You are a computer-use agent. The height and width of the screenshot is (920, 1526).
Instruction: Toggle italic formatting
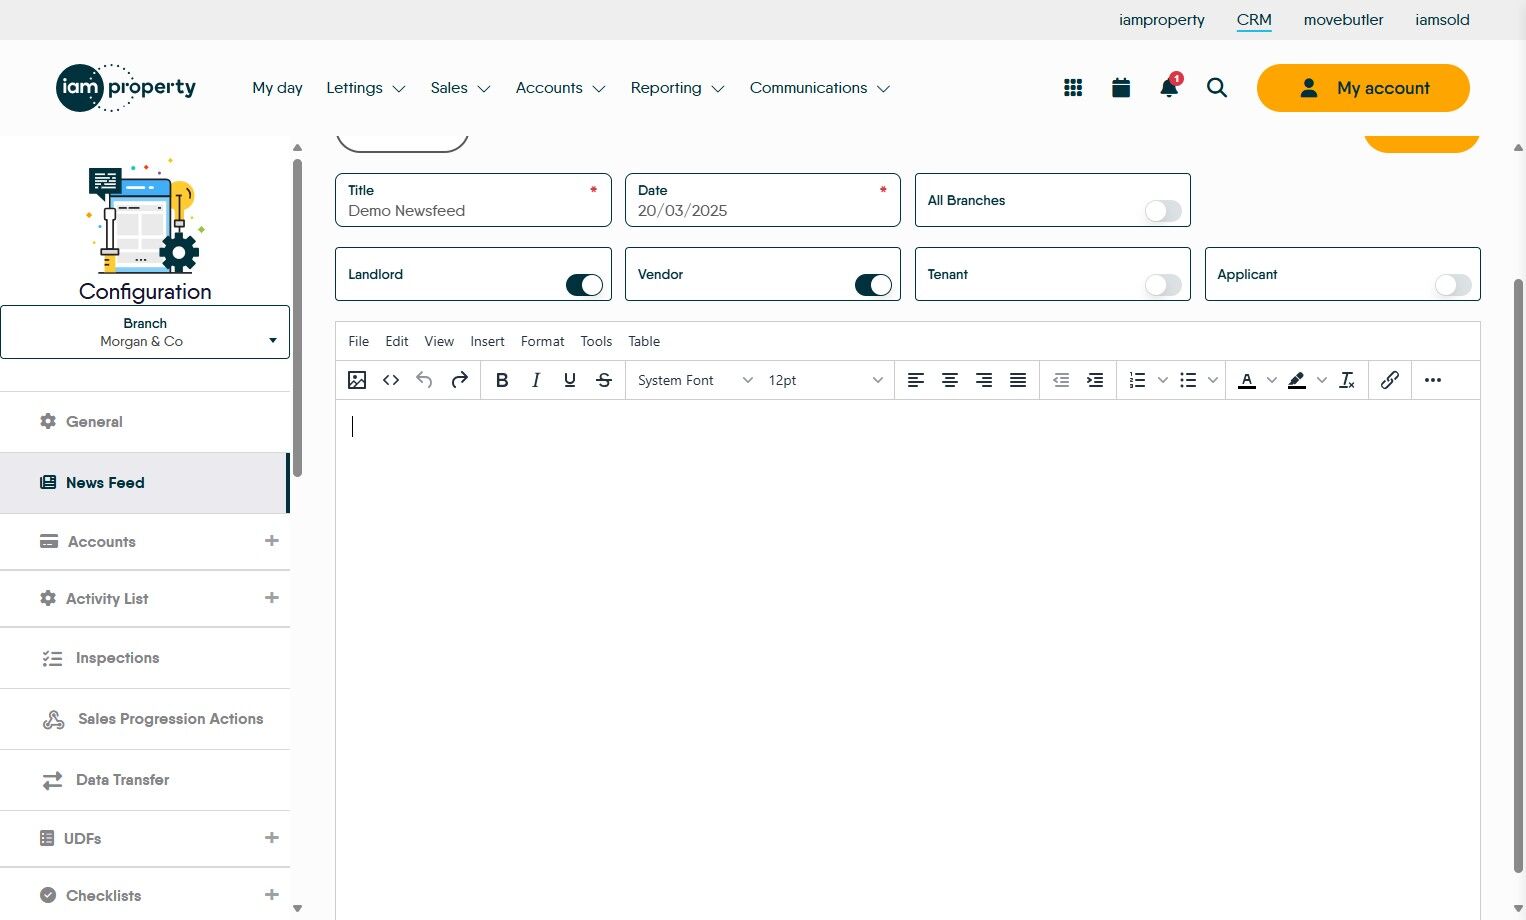536,380
